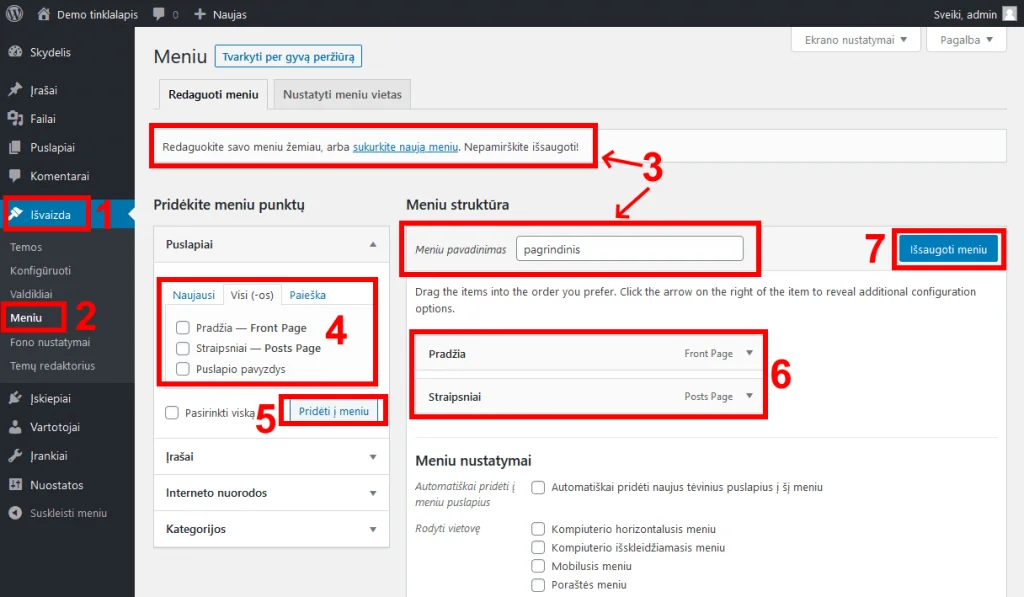The height and width of the screenshot is (597, 1024).
Task: Open Fono nustatymai submenu item
Action: [x=50, y=342]
